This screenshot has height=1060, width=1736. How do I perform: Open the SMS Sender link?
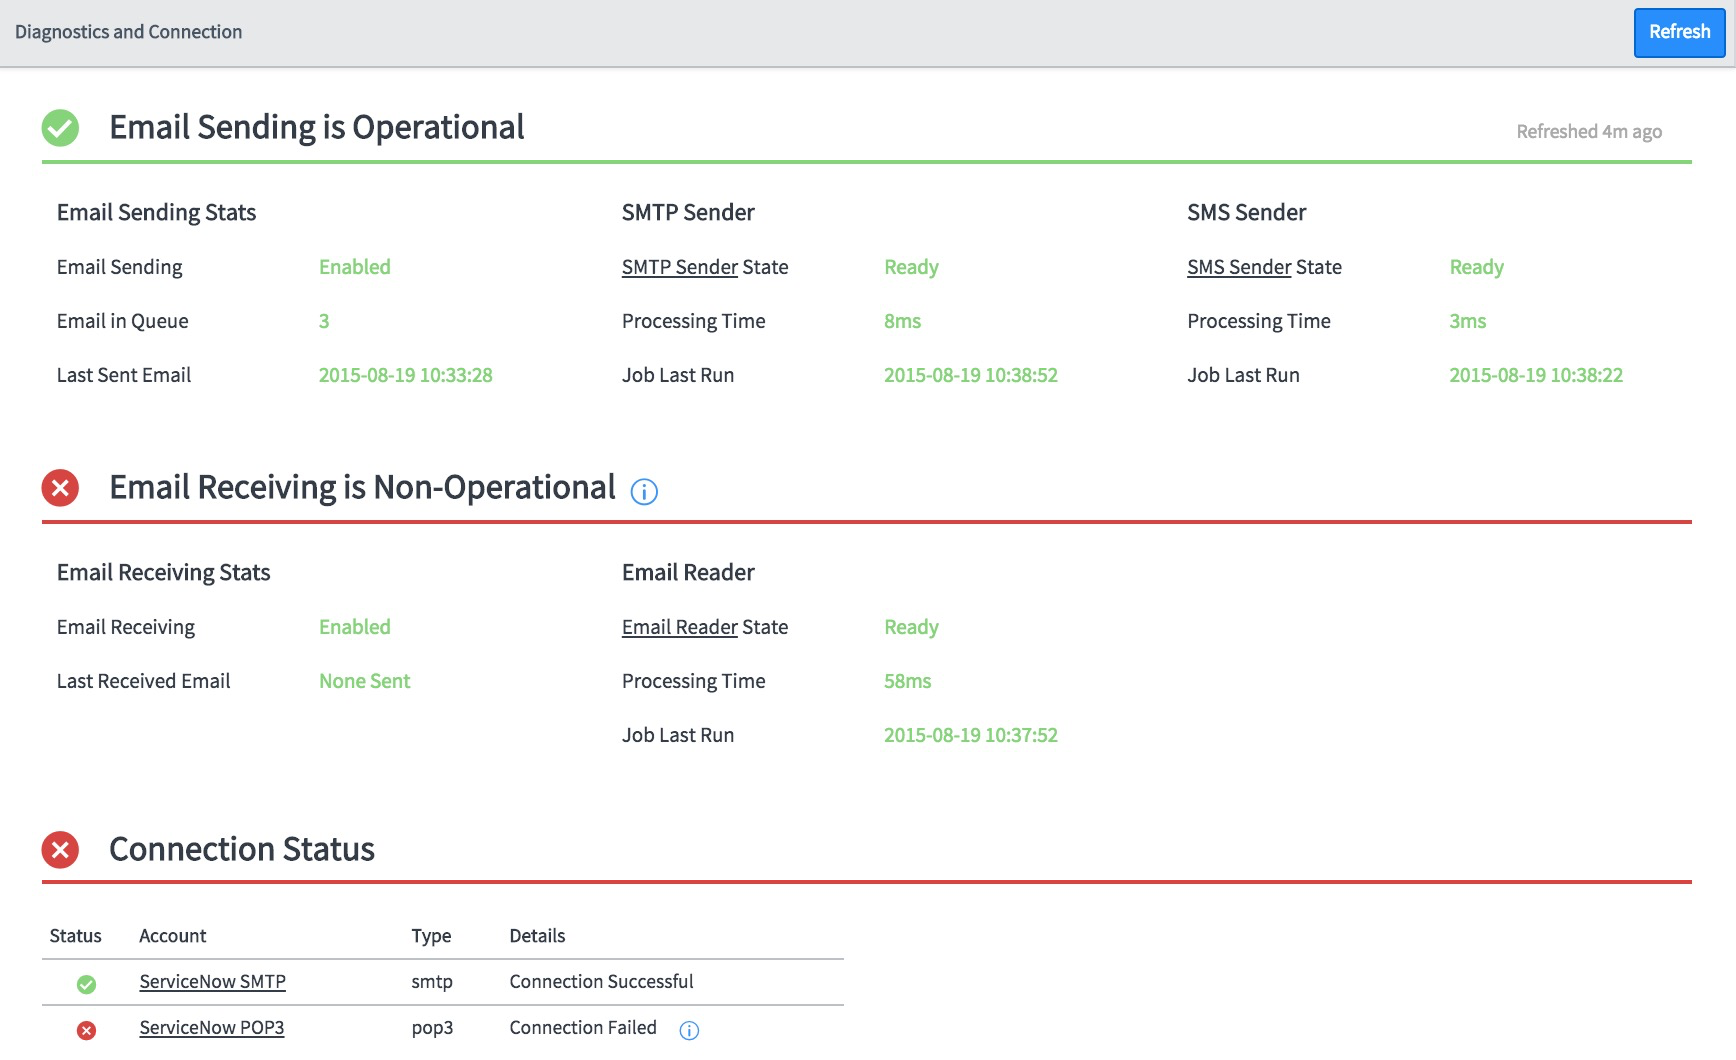1239,267
